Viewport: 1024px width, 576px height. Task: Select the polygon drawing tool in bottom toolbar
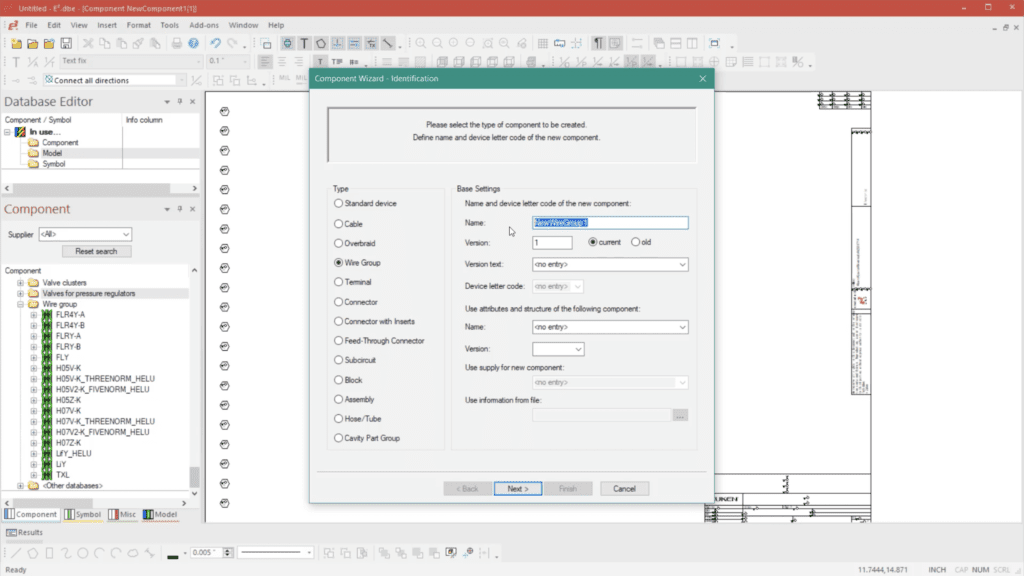pos(32,552)
